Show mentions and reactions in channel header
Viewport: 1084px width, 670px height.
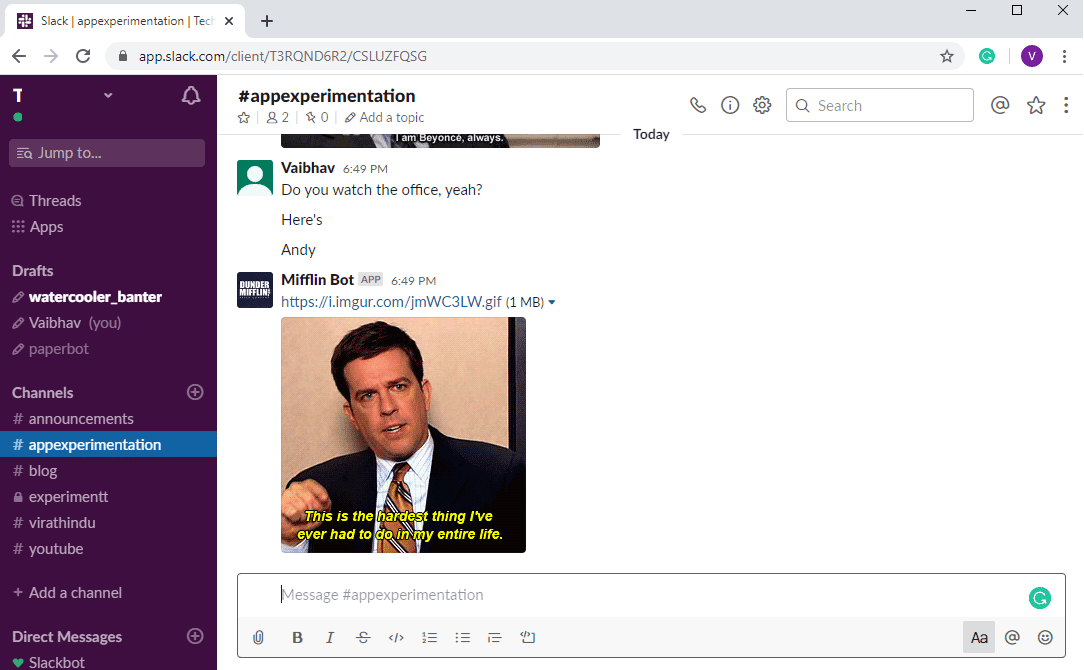tap(1000, 105)
